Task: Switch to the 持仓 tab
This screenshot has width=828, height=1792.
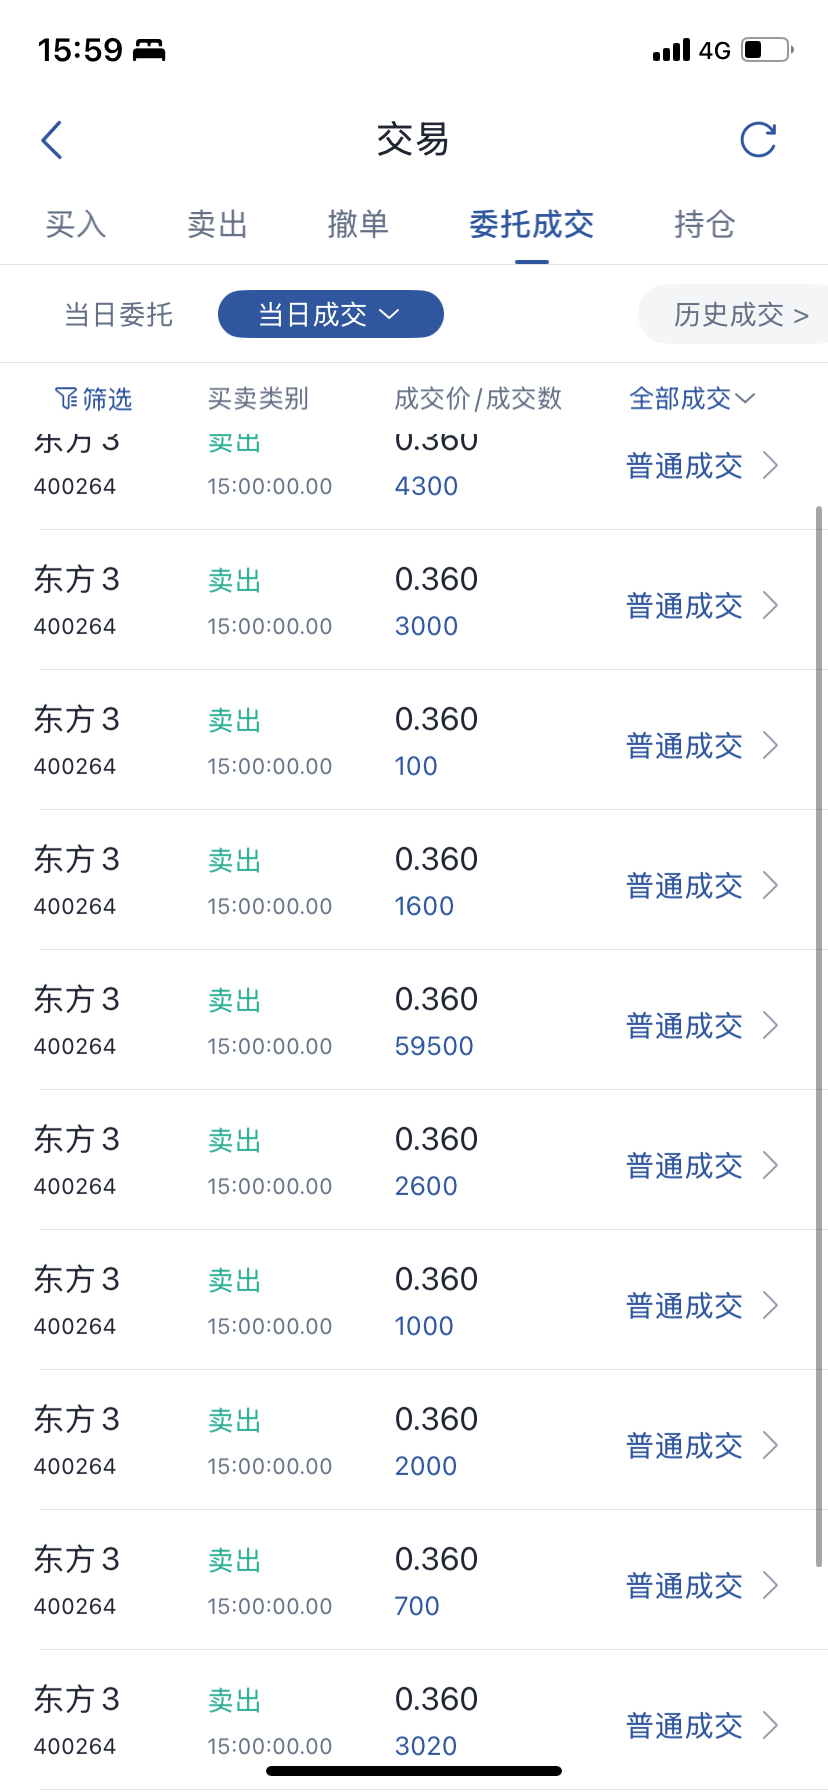Action: (x=704, y=224)
